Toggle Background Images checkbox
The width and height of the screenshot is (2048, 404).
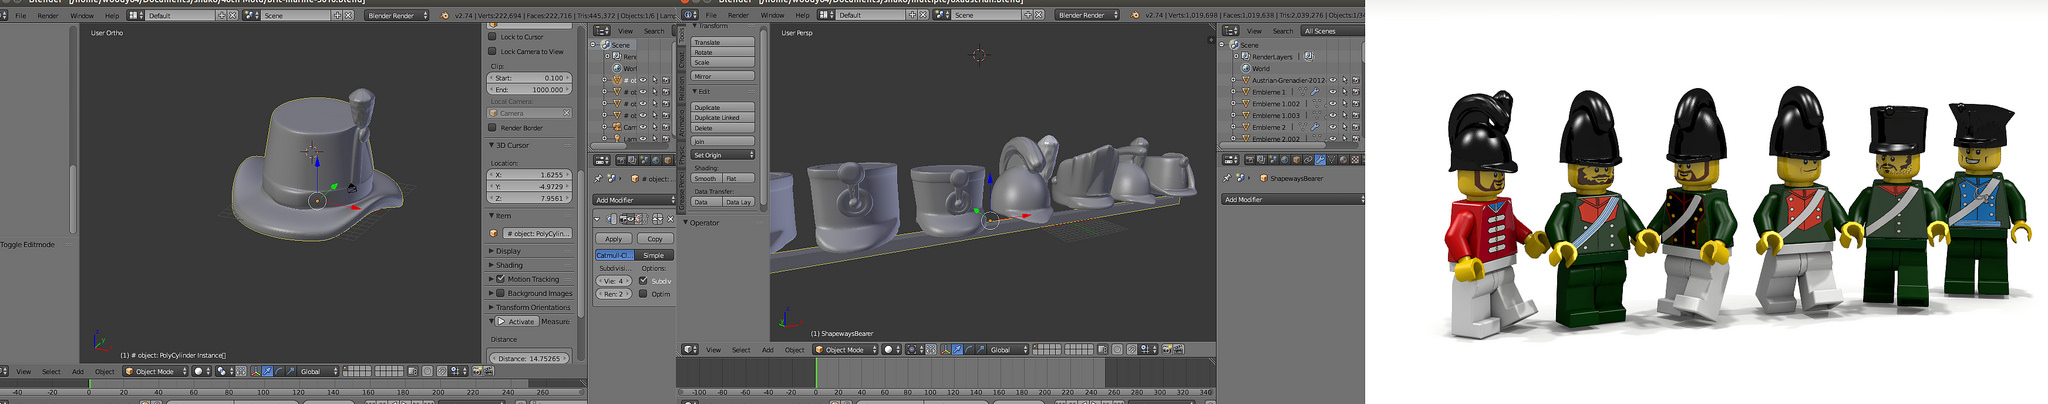point(501,293)
